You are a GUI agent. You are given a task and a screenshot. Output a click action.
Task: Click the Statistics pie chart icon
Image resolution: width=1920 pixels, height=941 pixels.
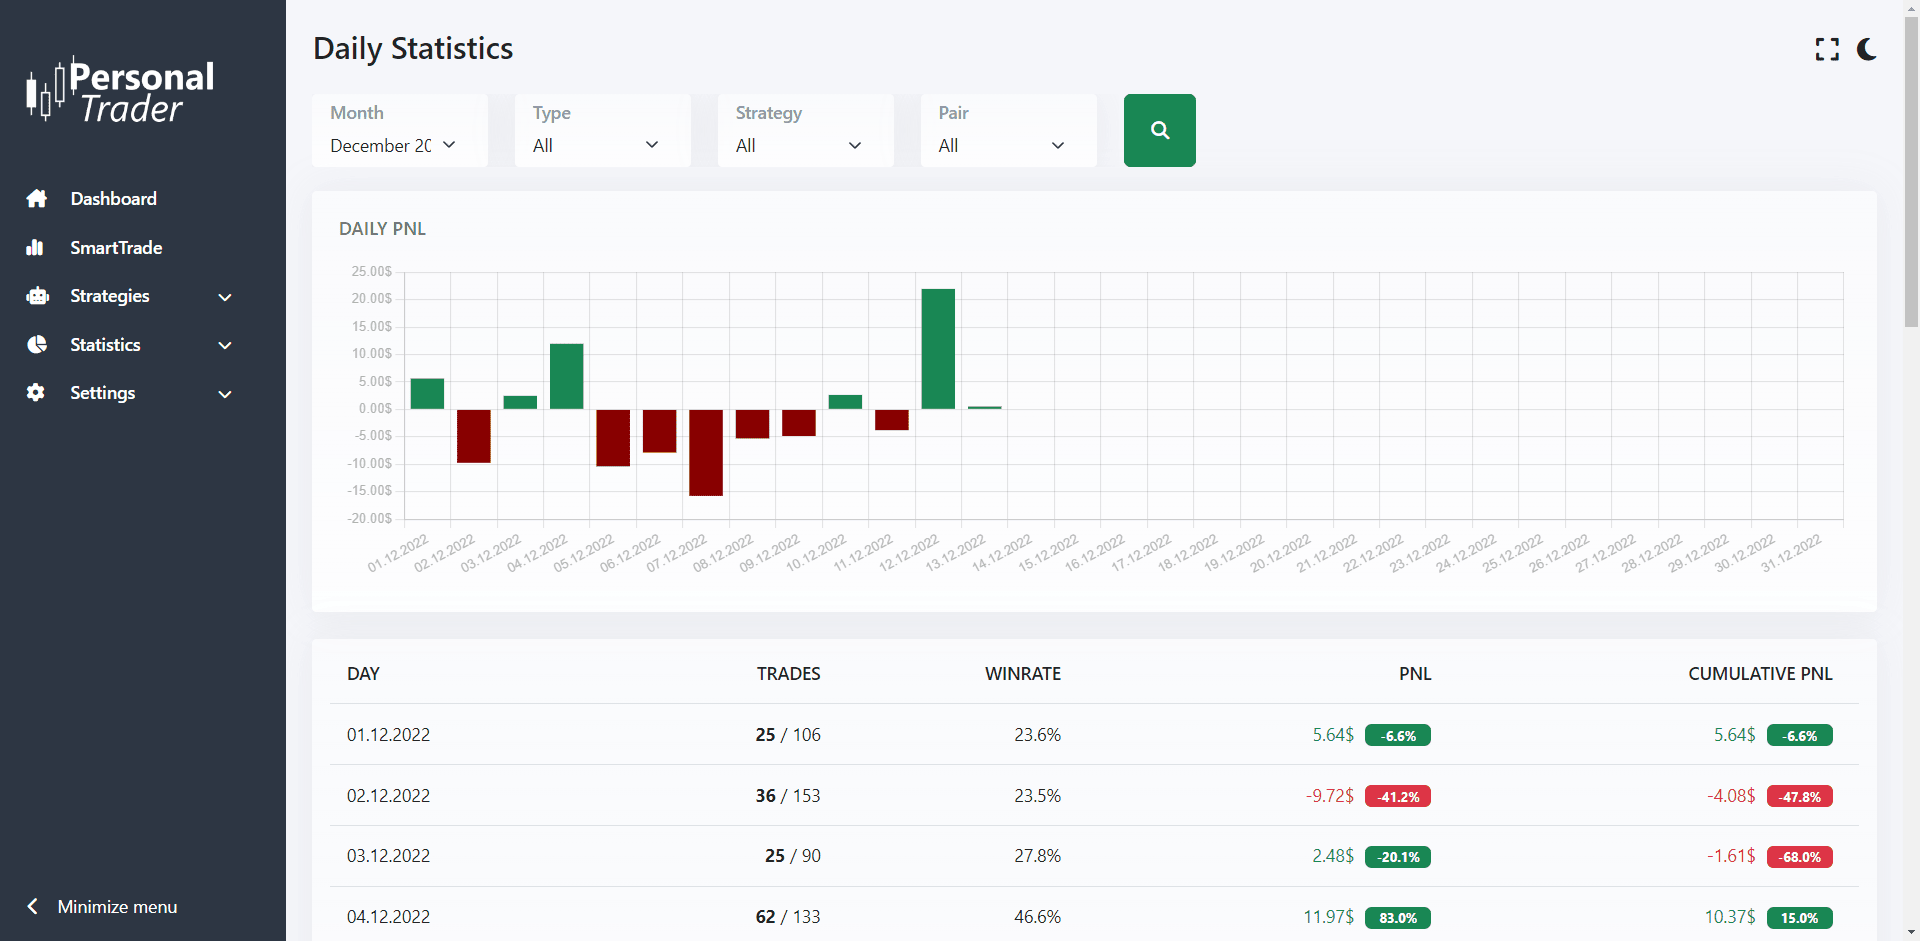pyautogui.click(x=37, y=345)
